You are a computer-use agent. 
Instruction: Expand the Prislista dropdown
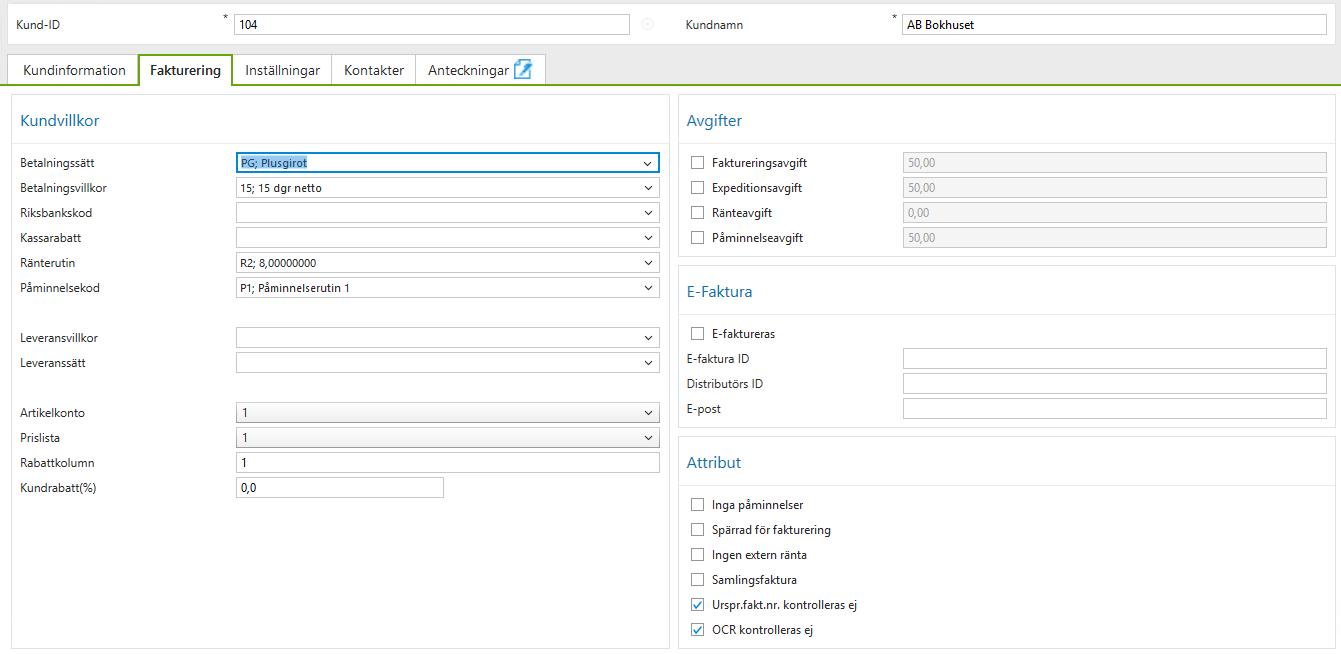click(649, 437)
